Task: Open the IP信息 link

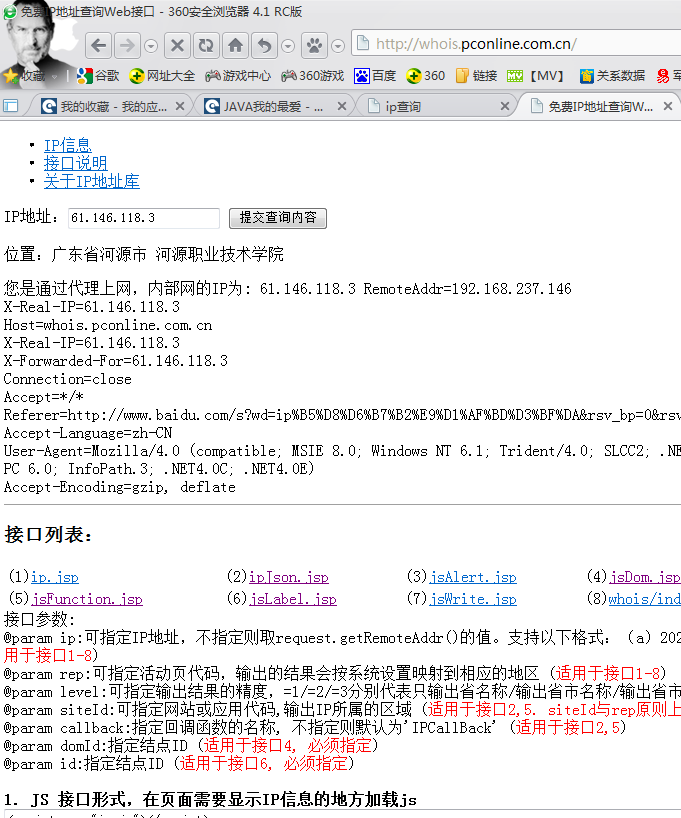Action: tap(68, 145)
